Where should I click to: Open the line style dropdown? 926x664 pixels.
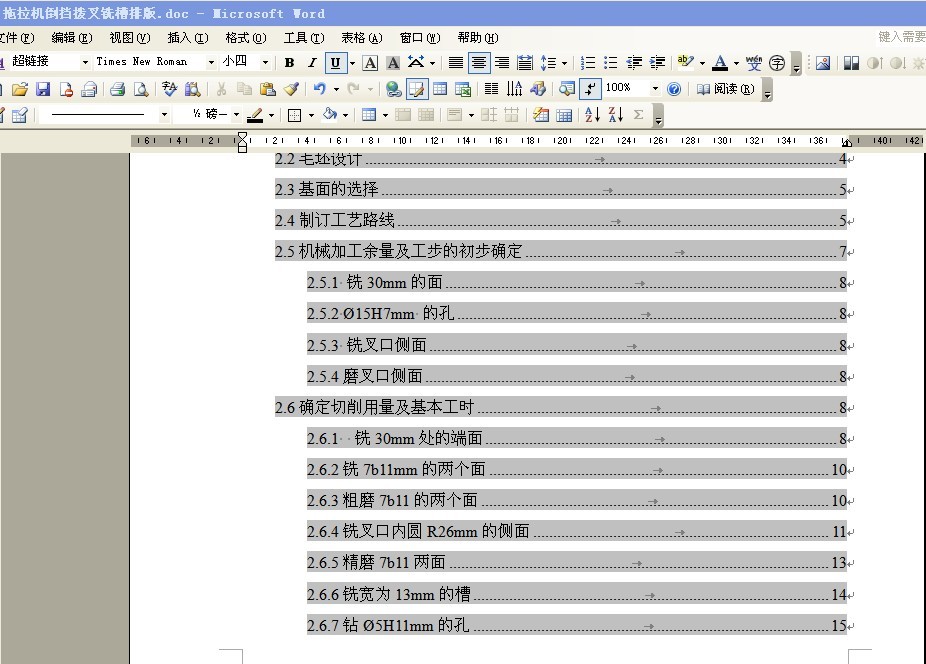click(164, 114)
